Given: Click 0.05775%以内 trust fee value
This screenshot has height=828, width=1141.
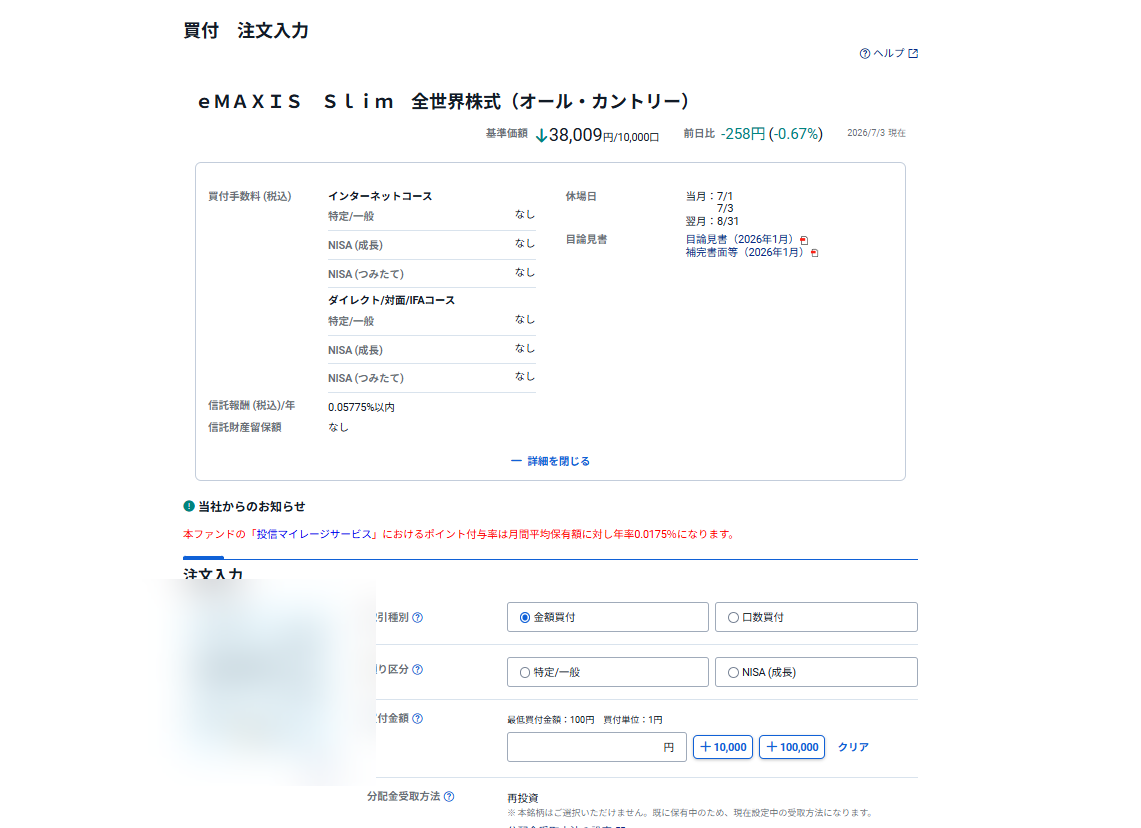Looking at the screenshot, I should pyautogui.click(x=361, y=407).
